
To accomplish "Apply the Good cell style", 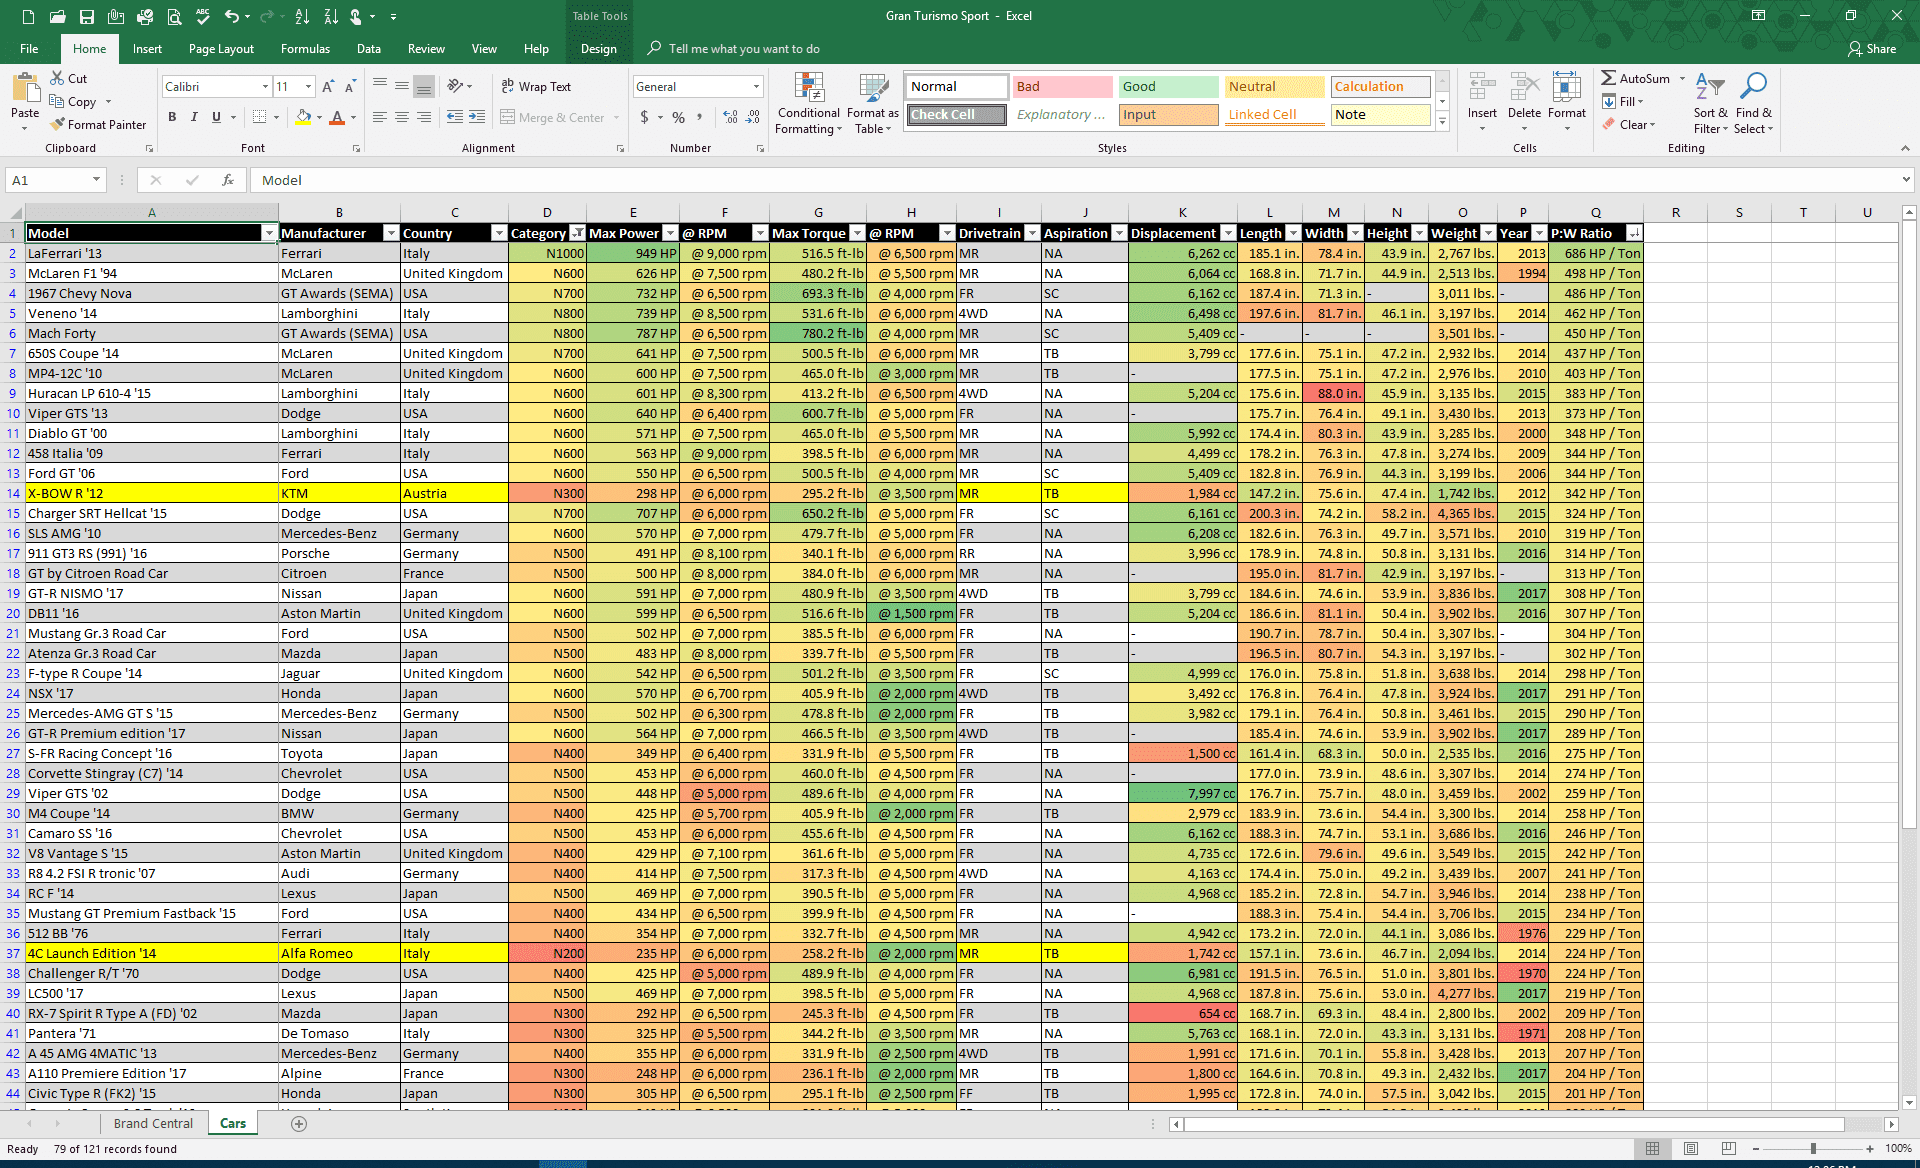I will click(x=1168, y=87).
